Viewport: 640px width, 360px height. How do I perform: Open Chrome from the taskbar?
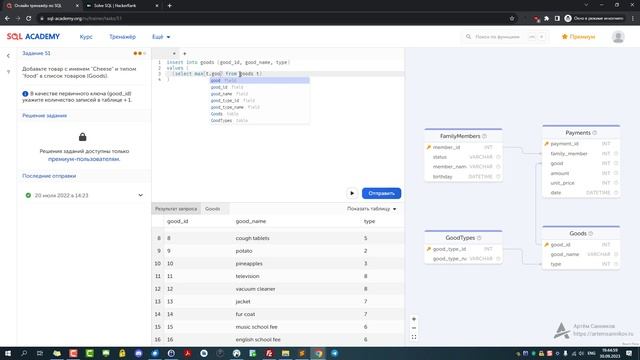tap(318, 353)
